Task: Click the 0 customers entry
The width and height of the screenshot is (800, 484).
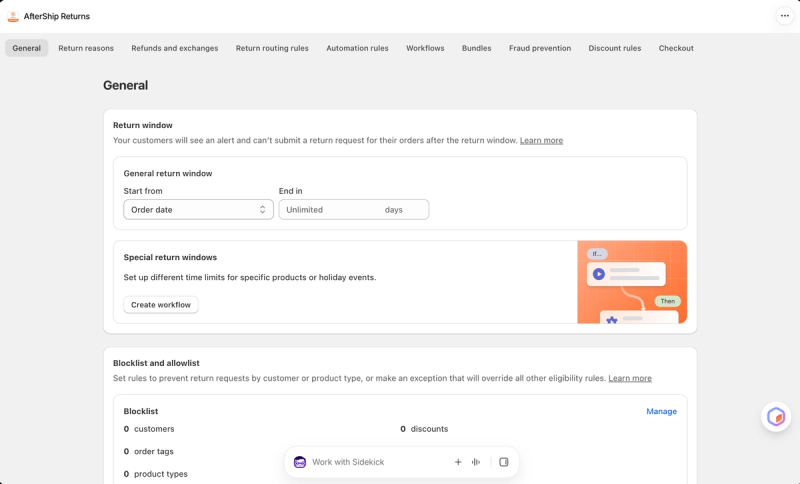Action: tap(149, 429)
